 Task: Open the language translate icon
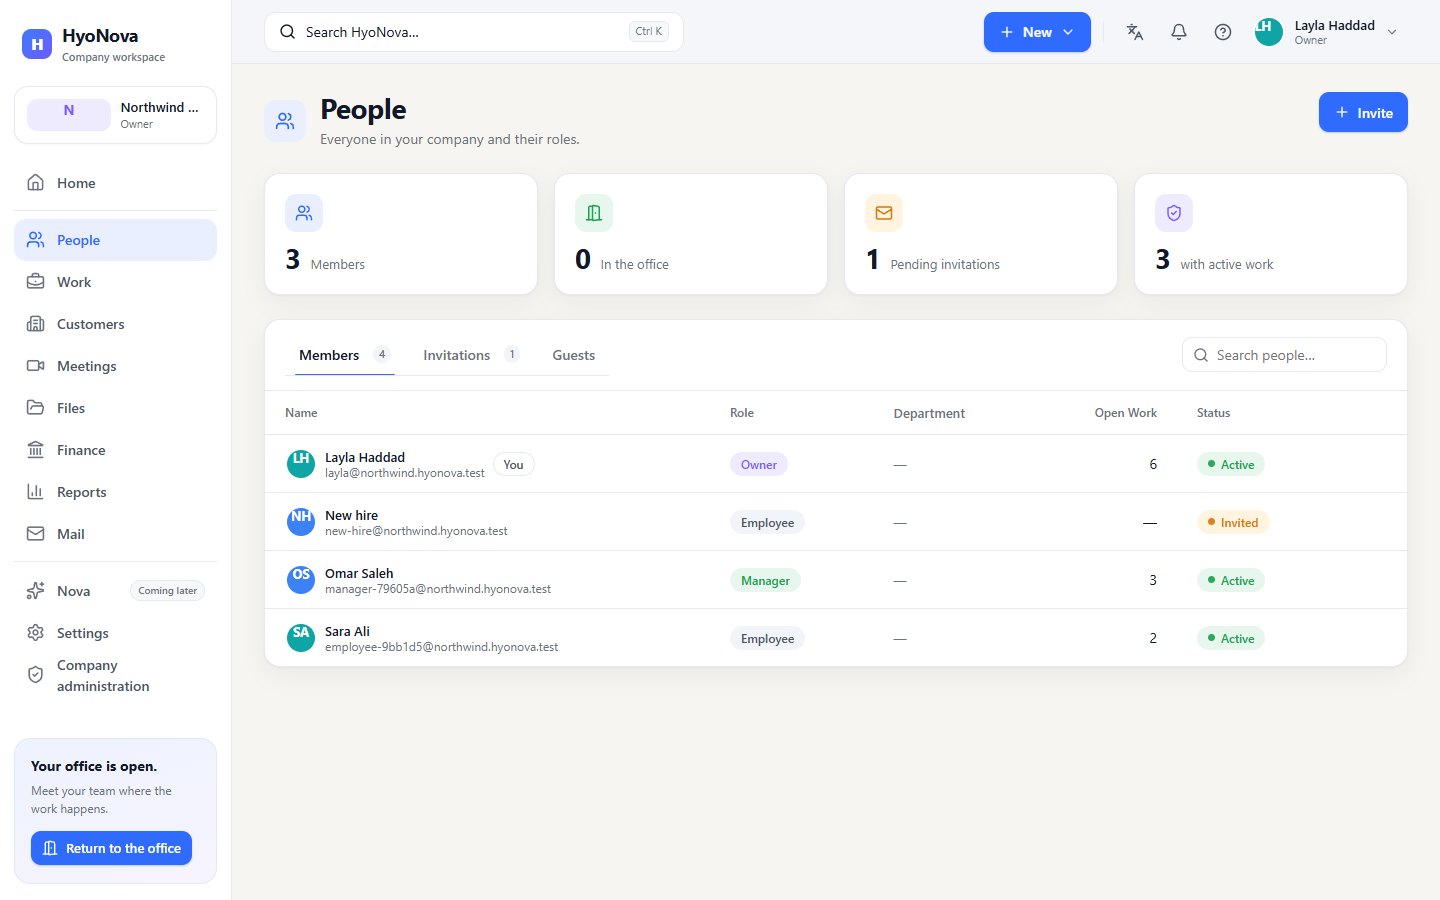(1134, 32)
